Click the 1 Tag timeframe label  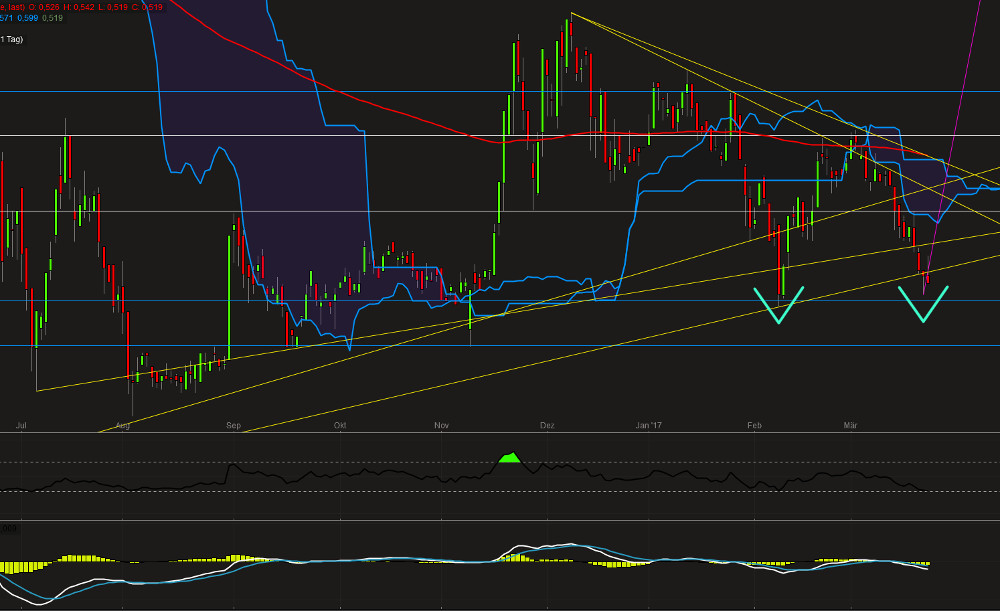[x=11, y=39]
